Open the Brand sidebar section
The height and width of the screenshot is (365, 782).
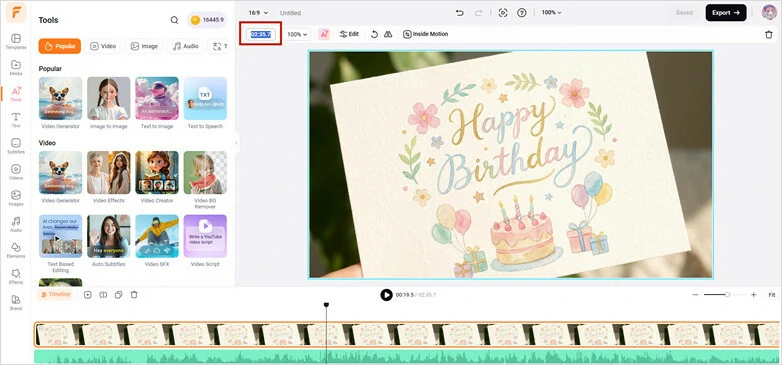coord(16,302)
